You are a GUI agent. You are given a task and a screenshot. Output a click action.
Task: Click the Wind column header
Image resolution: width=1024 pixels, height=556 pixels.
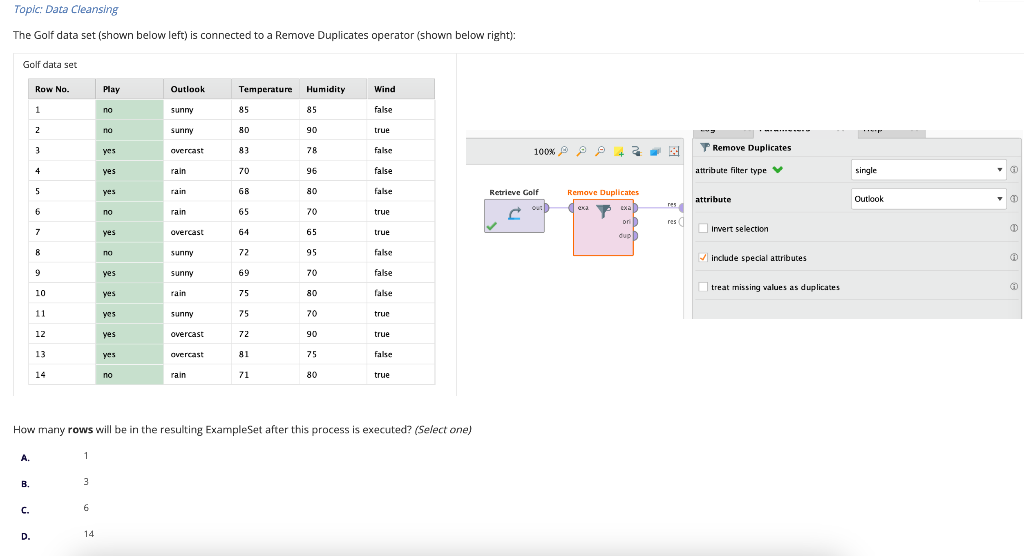point(400,89)
